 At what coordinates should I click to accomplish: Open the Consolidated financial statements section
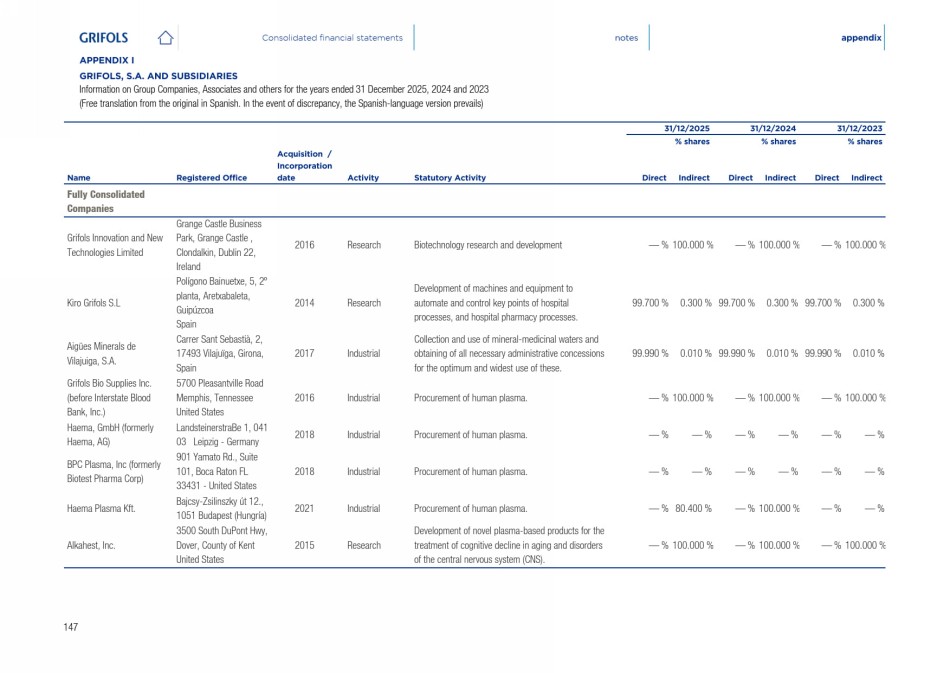pyautogui.click(x=332, y=38)
